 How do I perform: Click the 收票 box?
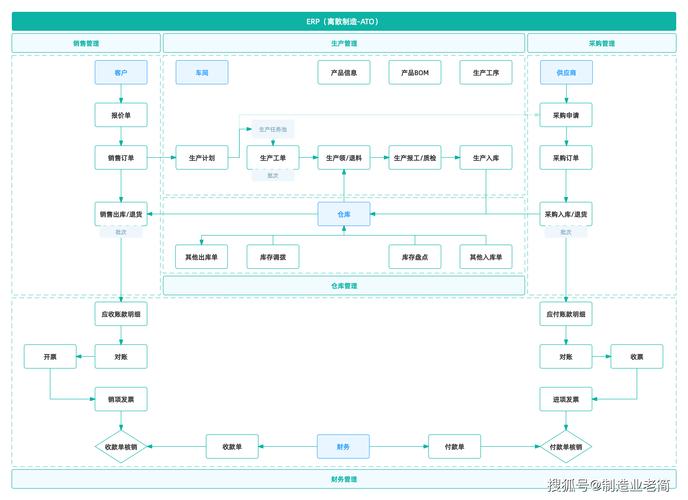pos(637,357)
